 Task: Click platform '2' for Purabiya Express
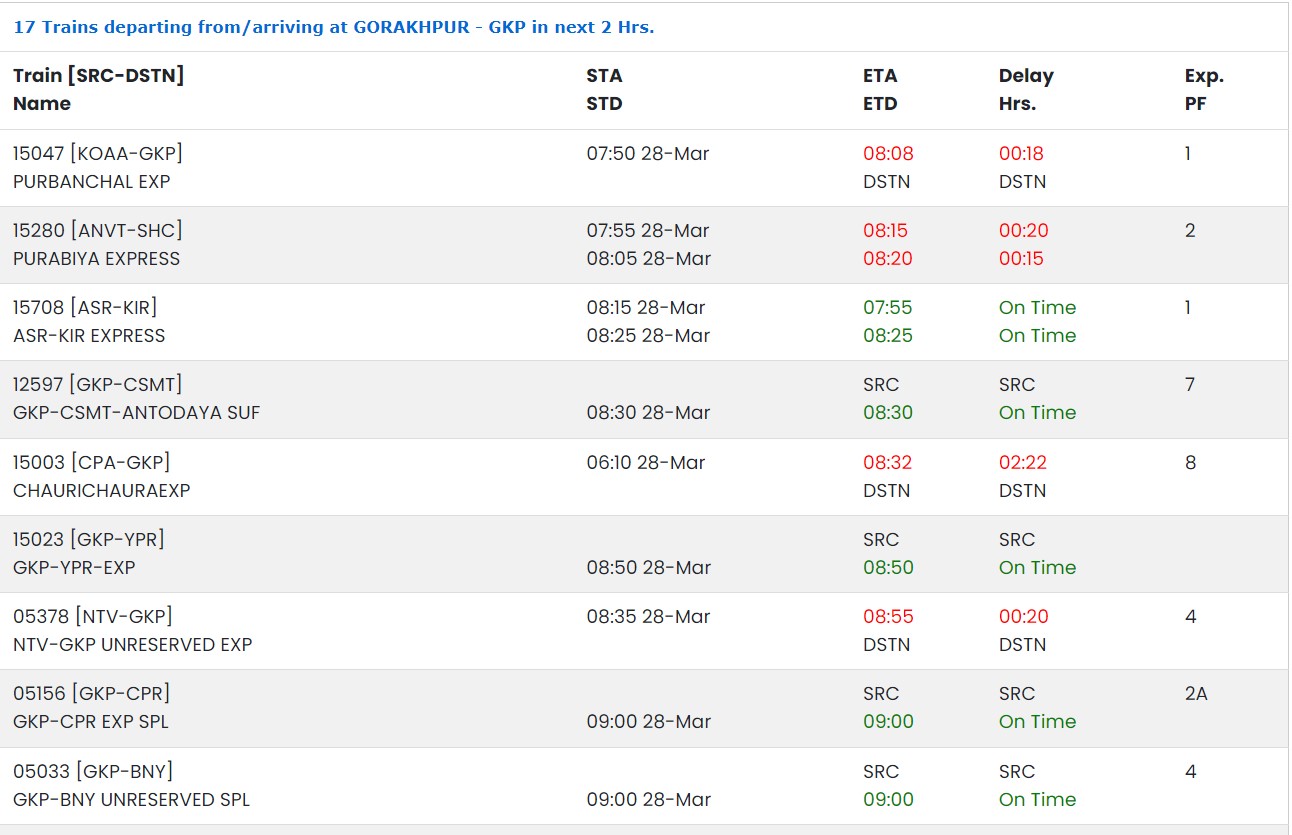1190,231
